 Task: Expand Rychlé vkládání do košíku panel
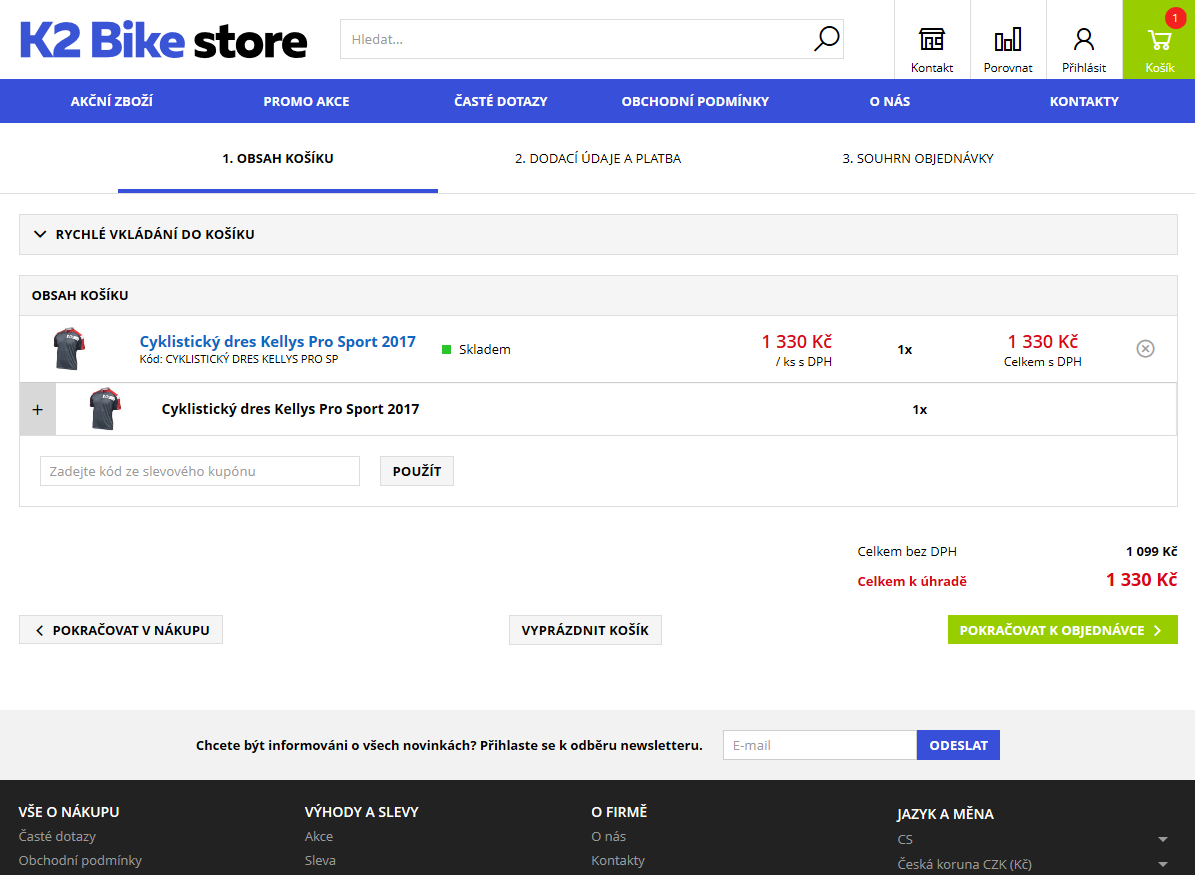[598, 234]
